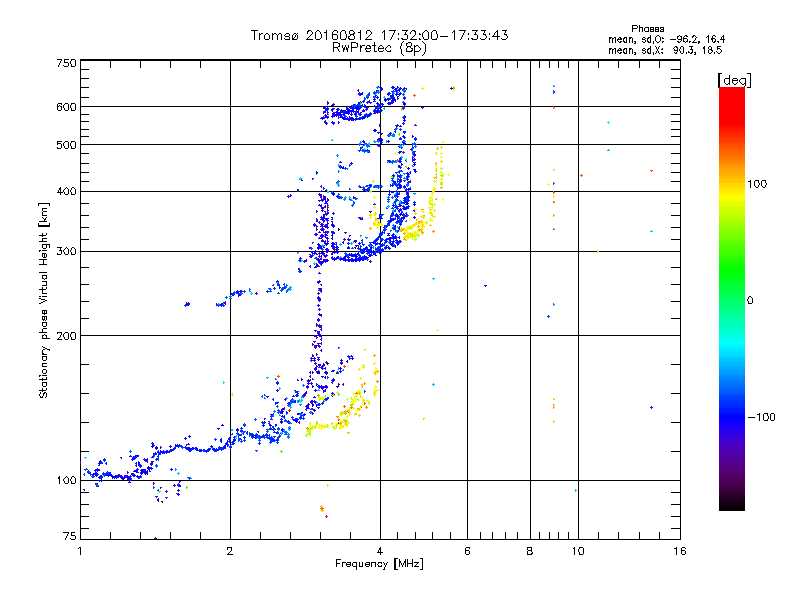Click the x-axis label '10'
This screenshot has width=800, height=600.
click(578, 551)
